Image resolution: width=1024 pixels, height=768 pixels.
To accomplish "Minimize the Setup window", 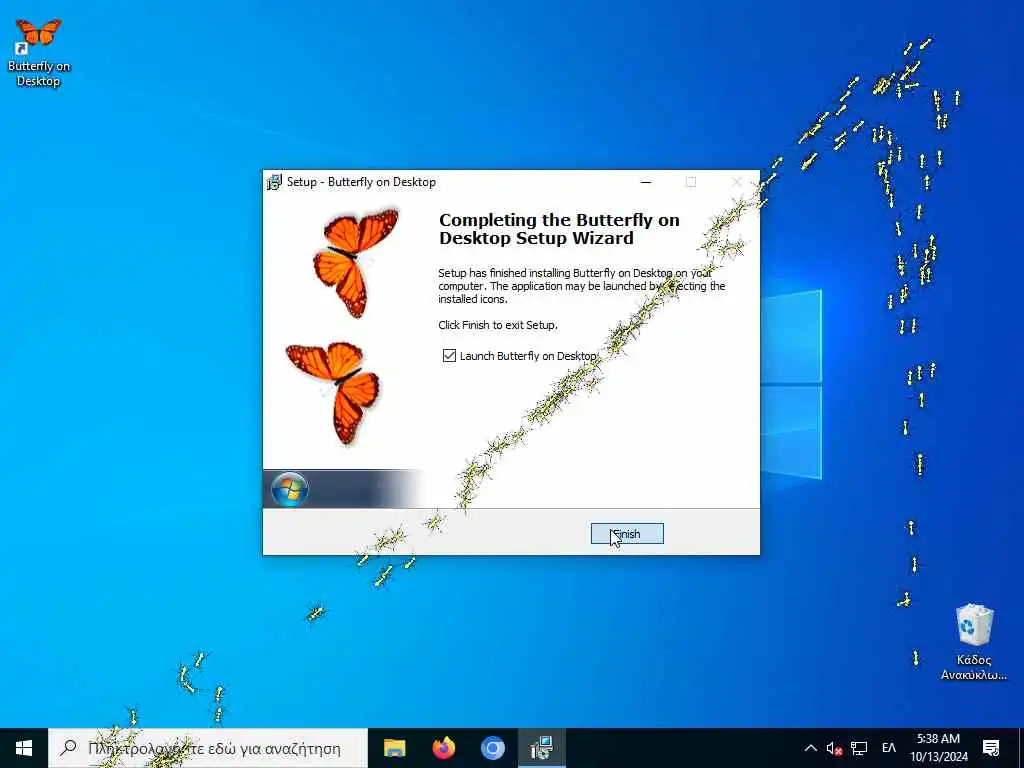I will (646, 182).
